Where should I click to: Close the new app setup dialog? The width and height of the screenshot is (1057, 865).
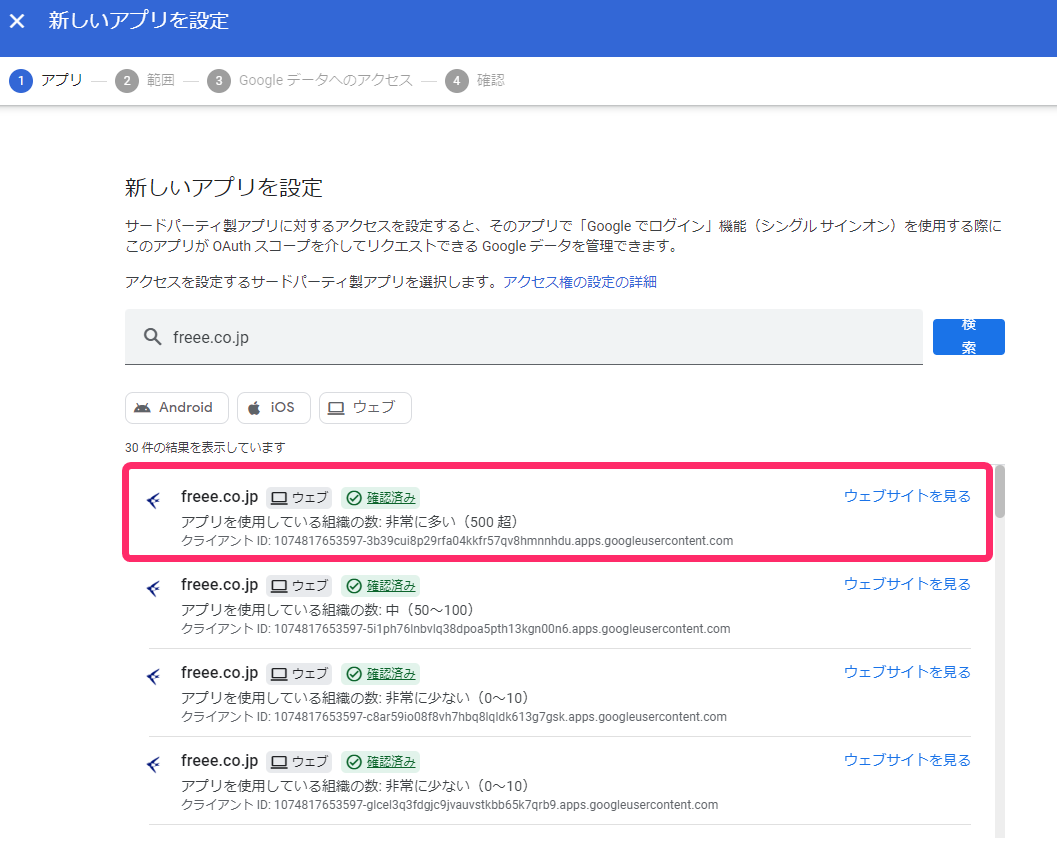[18, 21]
